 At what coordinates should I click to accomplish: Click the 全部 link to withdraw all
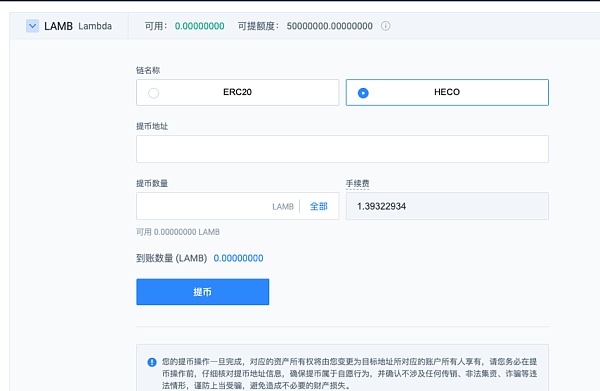tap(319, 206)
